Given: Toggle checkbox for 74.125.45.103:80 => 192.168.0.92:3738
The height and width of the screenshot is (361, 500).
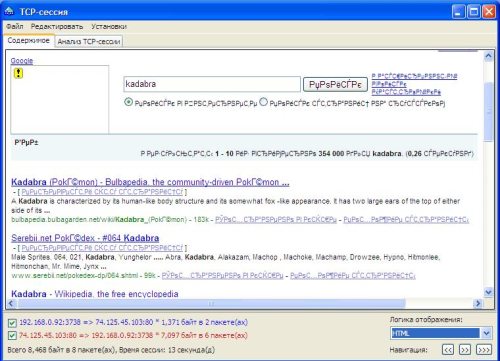Looking at the screenshot, I should tap(12, 335).
